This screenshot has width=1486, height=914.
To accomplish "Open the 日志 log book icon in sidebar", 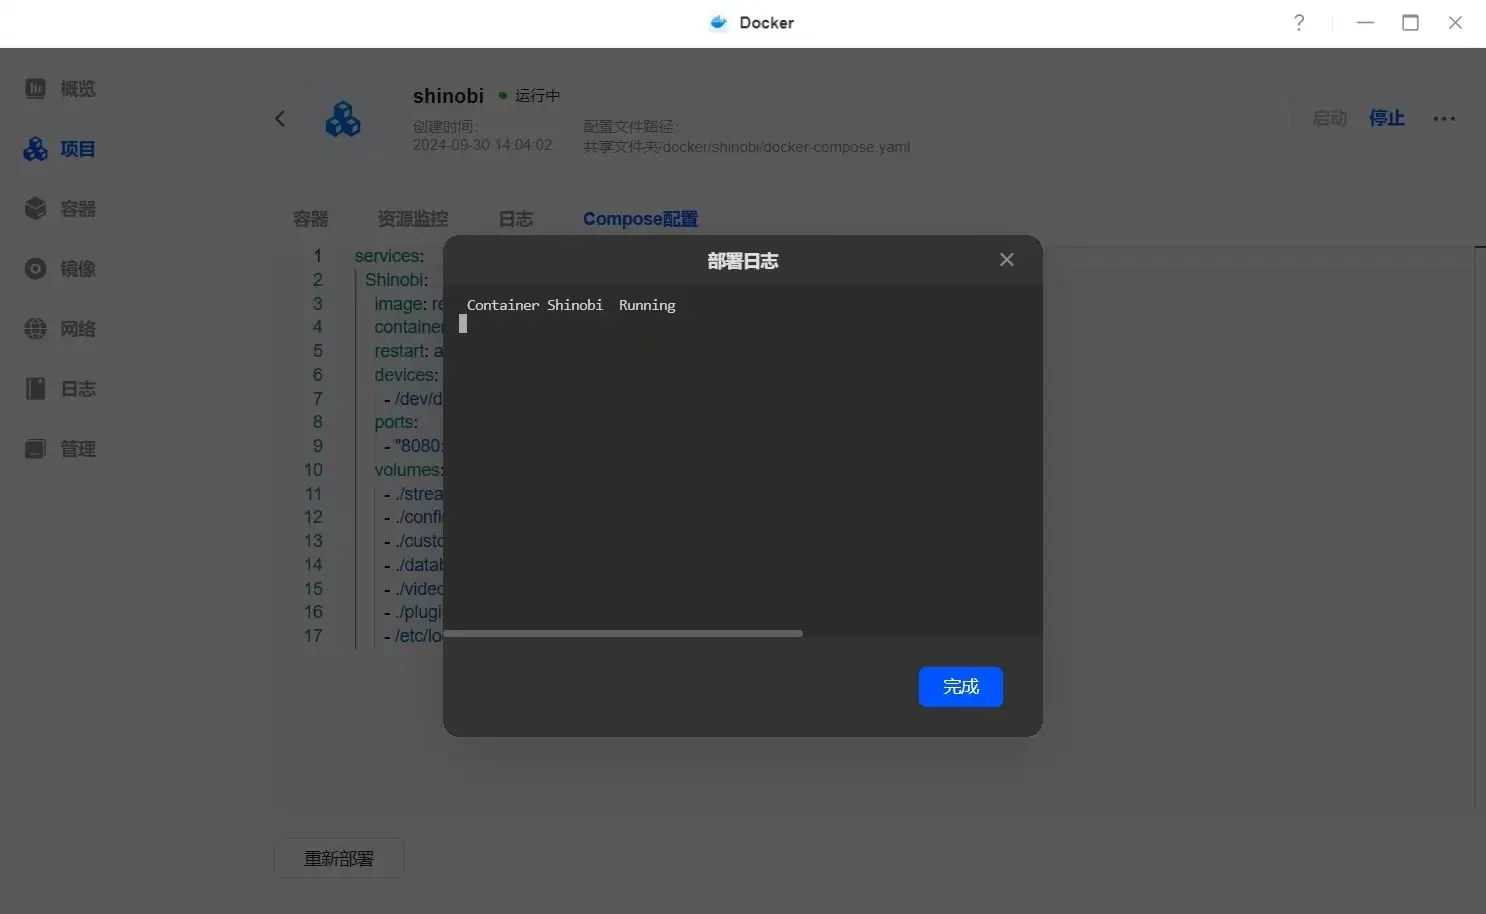I will pos(36,389).
